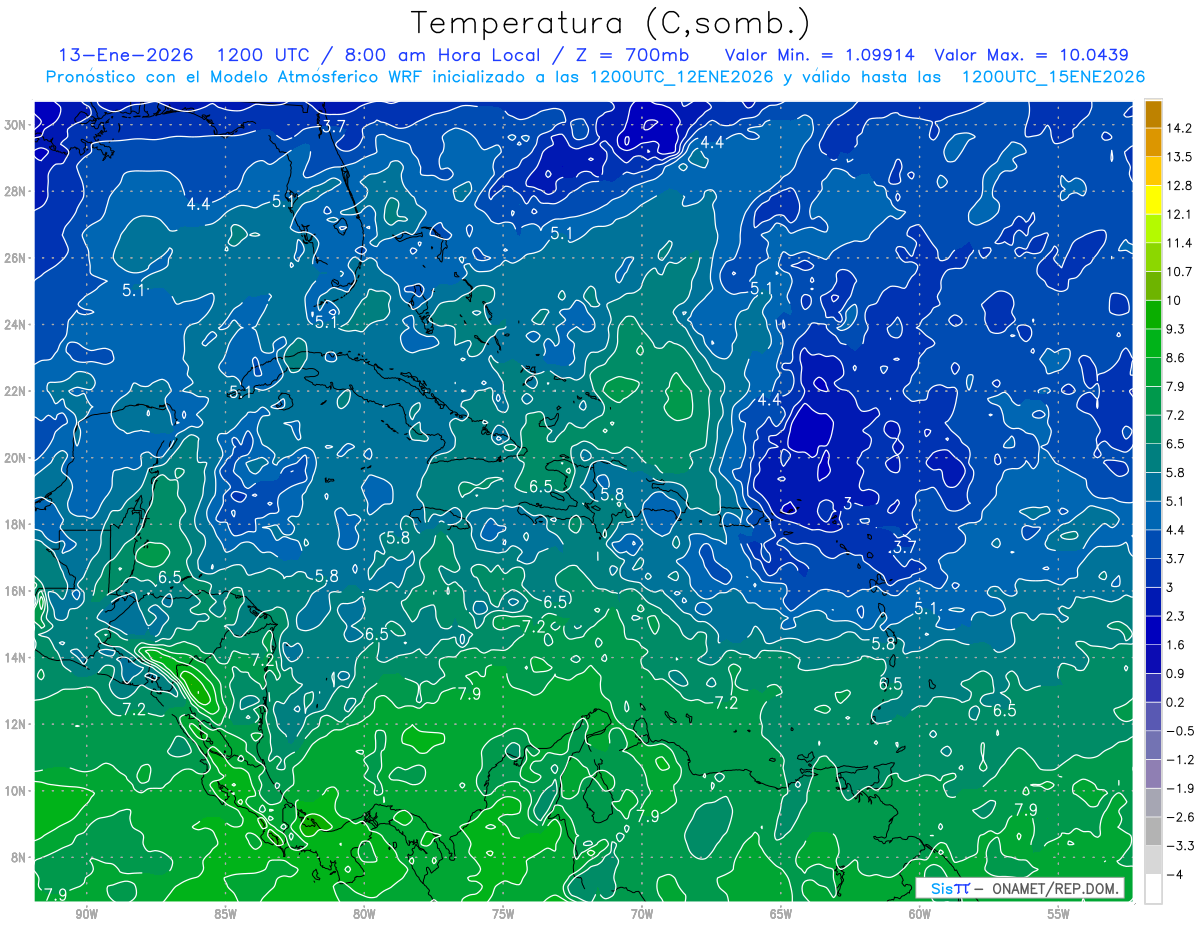Image resolution: width=1200 pixels, height=927 pixels.
Task: Click the 60W longitude axis label
Action: point(920,914)
